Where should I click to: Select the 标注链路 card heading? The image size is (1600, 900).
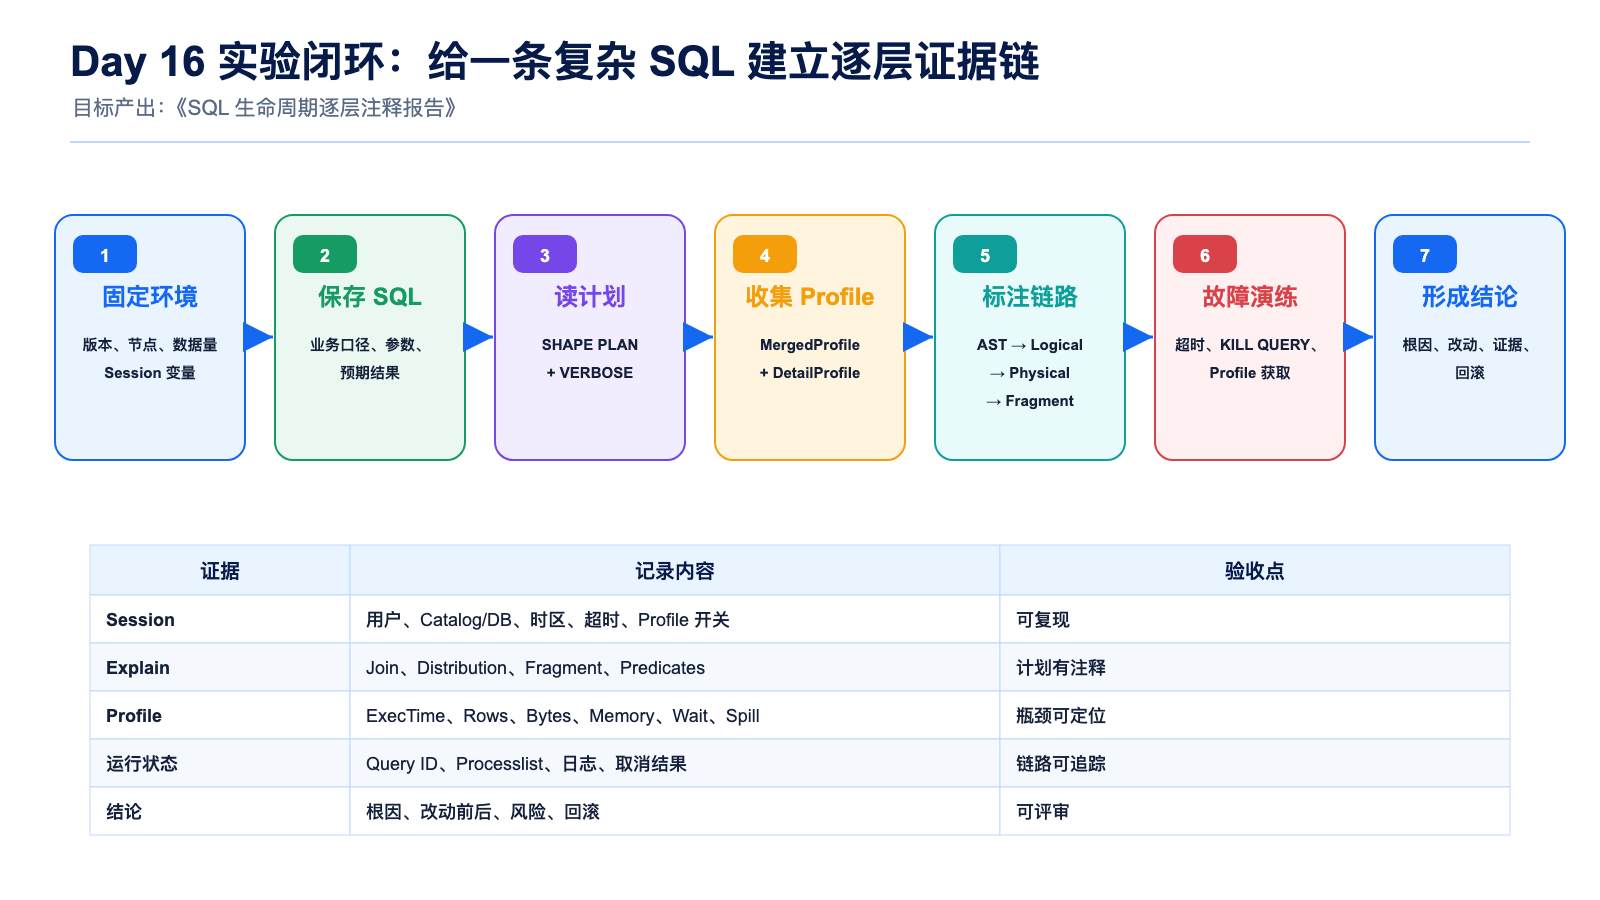[x=1030, y=297]
